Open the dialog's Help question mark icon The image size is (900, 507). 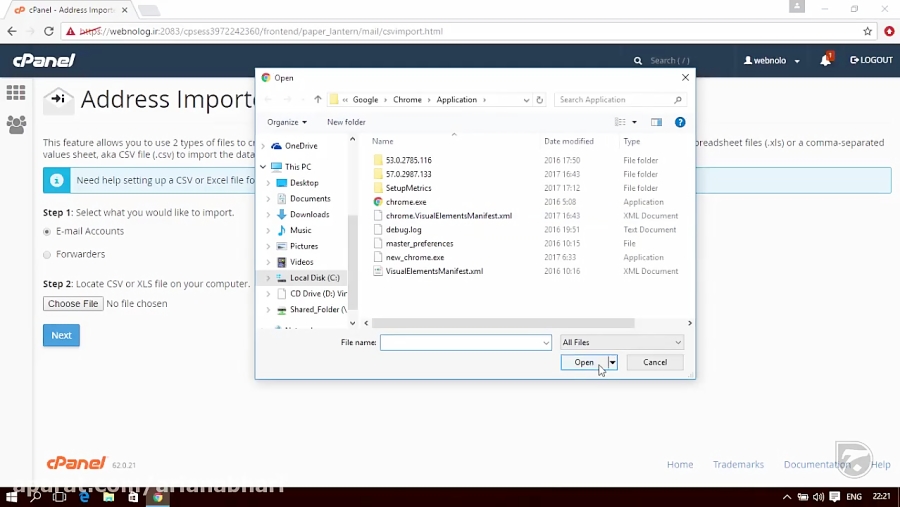pos(680,122)
